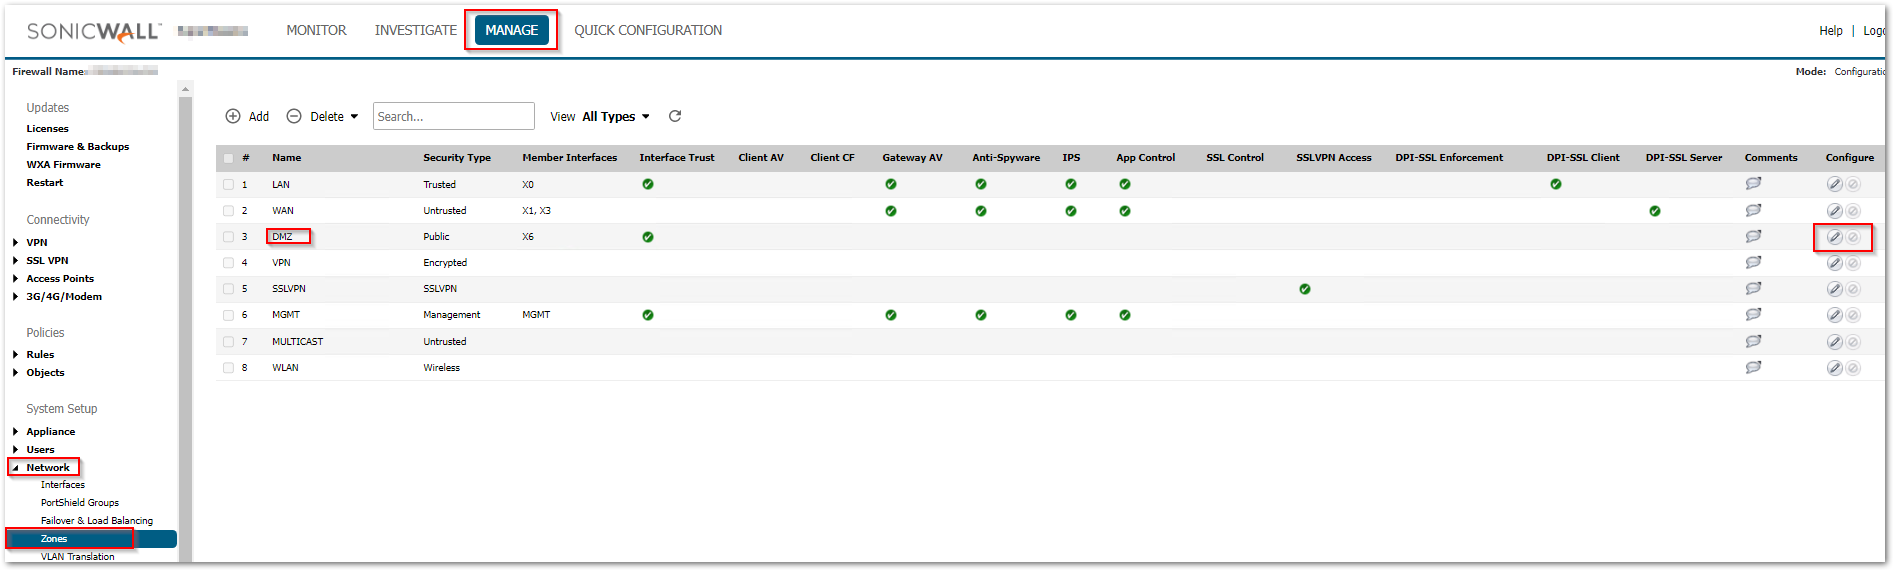Screen dimensions: 1894x571
Task: Open the comment icon for LAN zone
Action: [x=1753, y=184]
